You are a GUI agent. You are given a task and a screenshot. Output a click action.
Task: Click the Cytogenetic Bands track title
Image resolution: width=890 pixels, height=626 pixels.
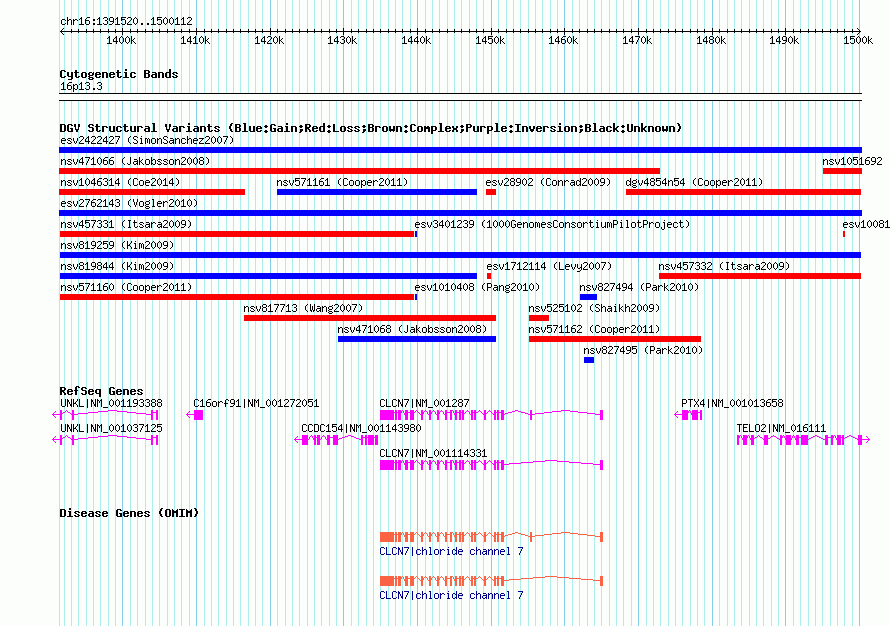point(119,74)
